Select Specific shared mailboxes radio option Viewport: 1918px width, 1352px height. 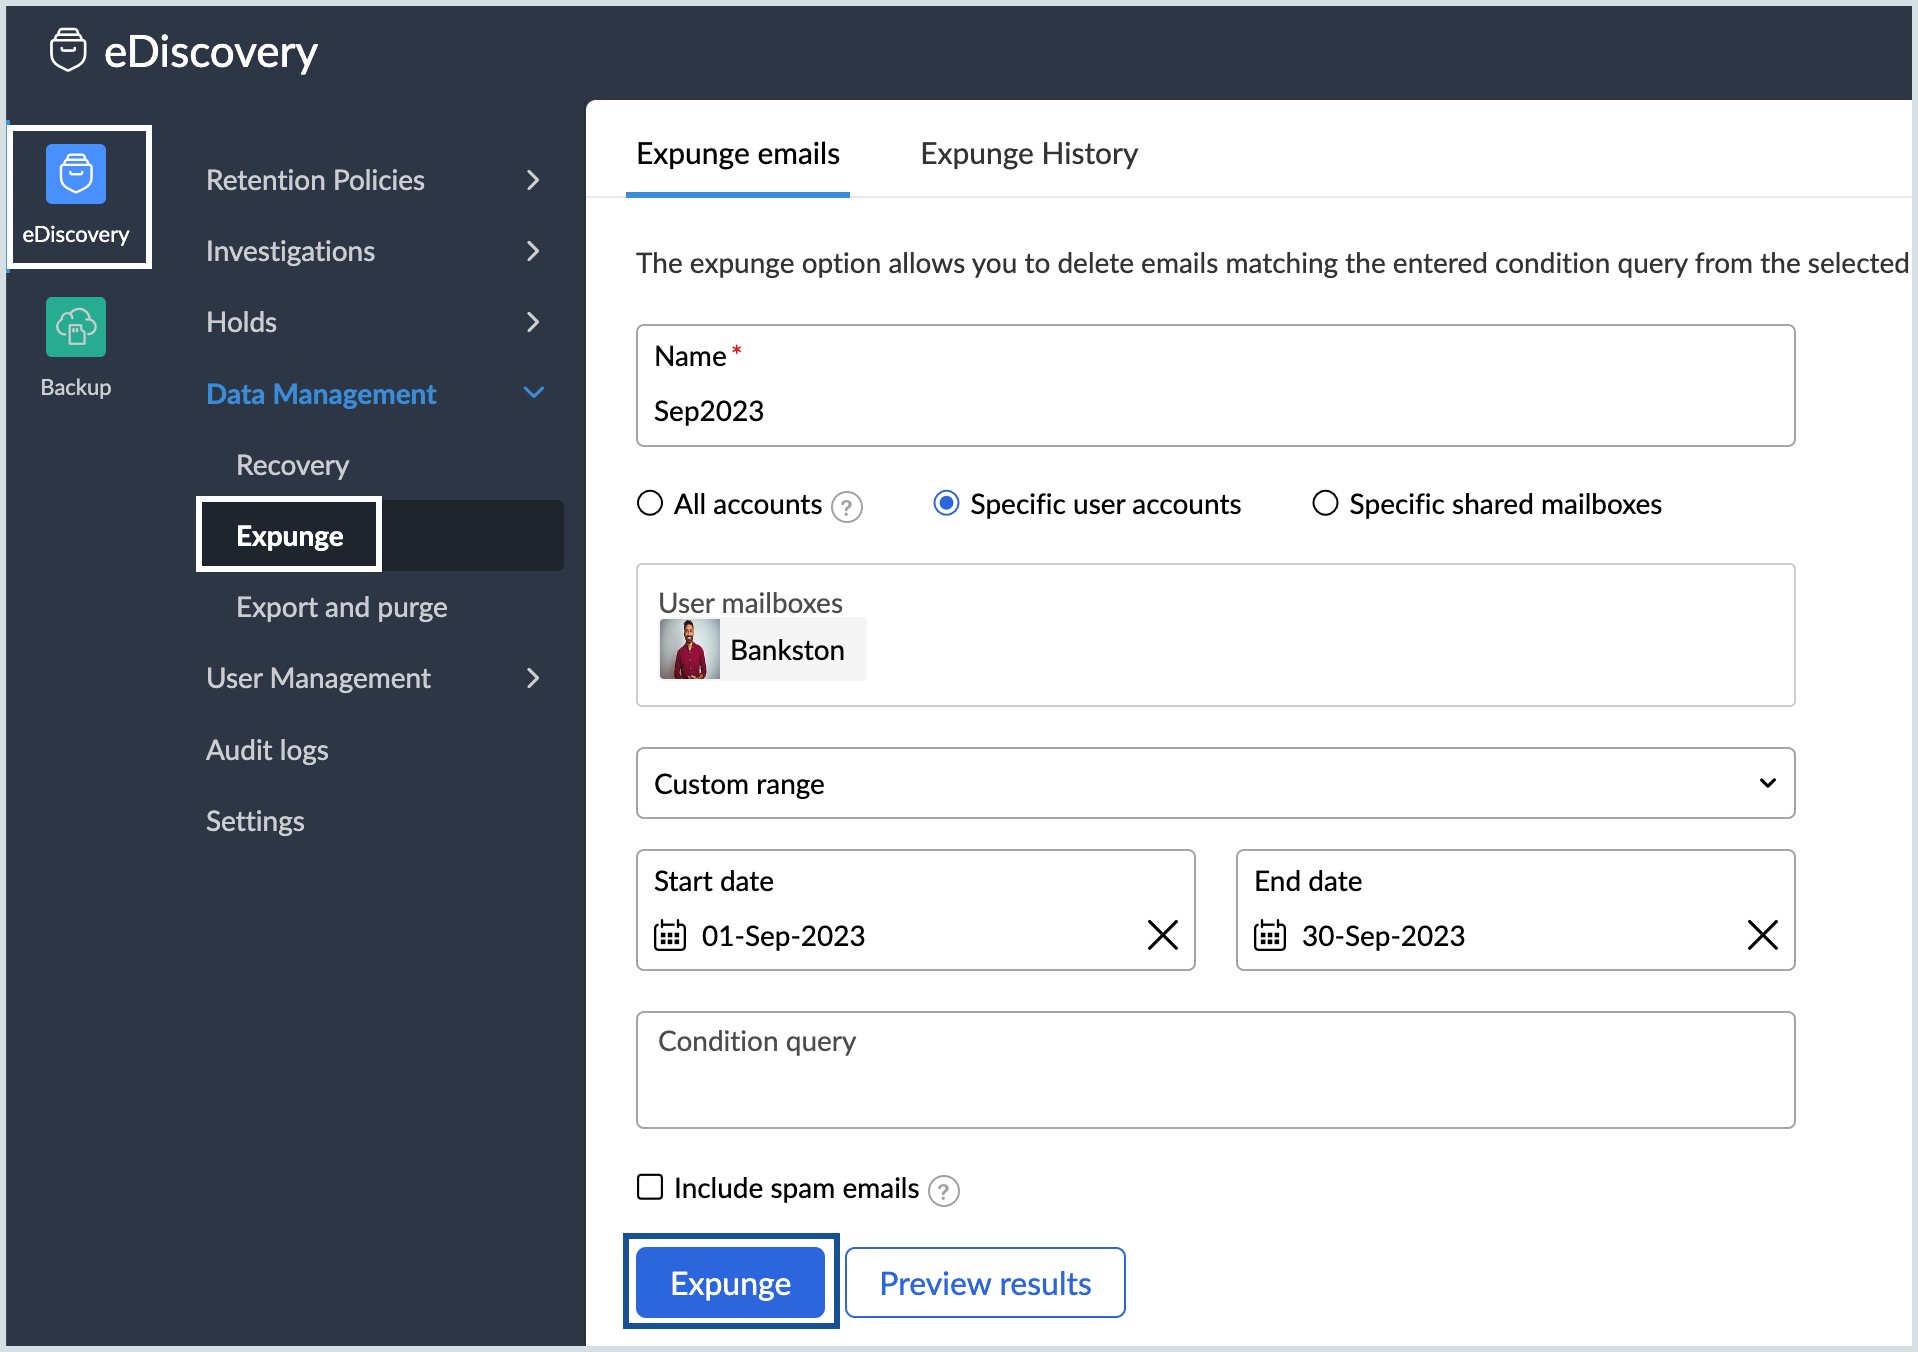pyautogui.click(x=1325, y=503)
